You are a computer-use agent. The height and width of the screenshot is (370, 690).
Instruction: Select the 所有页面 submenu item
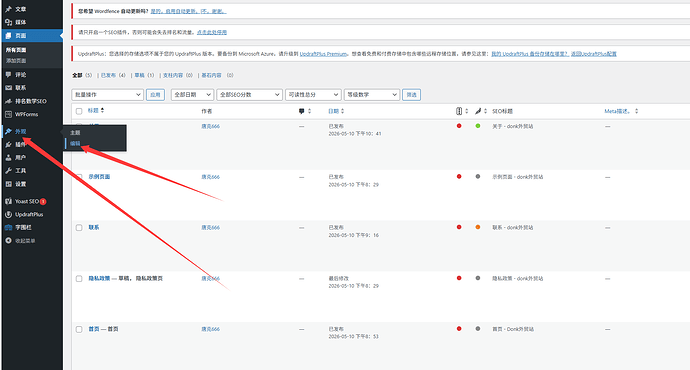tap(16, 50)
